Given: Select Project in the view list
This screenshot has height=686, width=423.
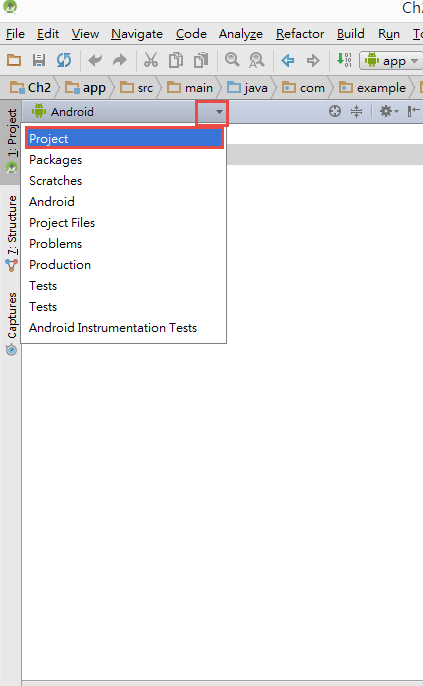Looking at the screenshot, I should click(x=125, y=139).
